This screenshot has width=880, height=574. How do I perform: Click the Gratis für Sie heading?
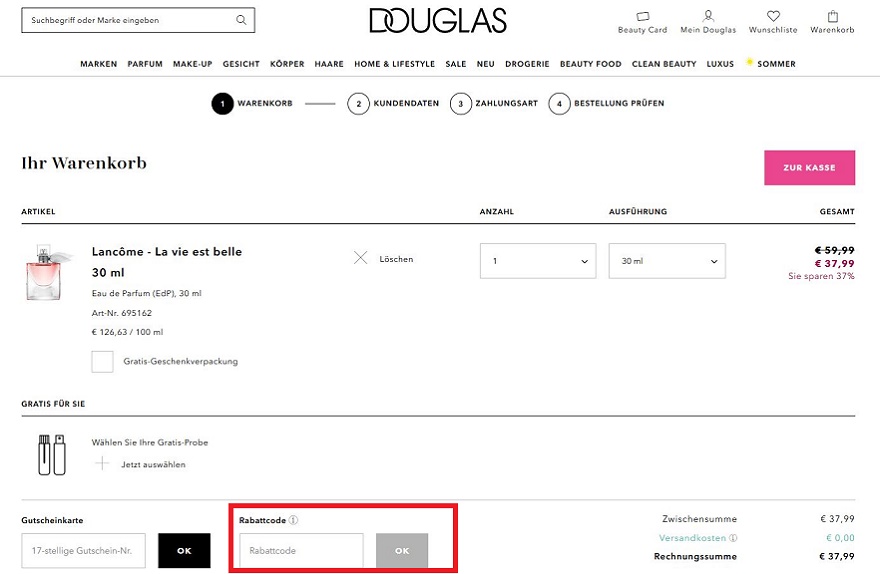click(x=53, y=403)
